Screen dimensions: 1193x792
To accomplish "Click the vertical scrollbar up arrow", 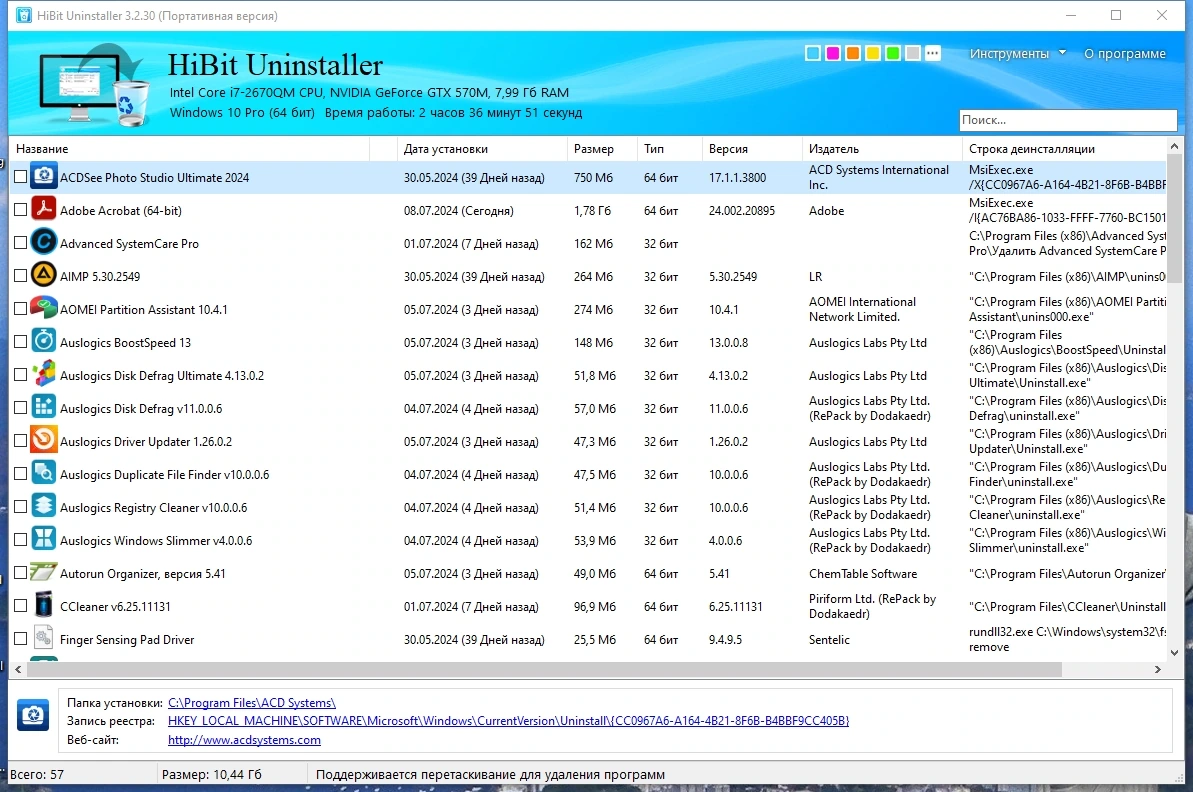I will (x=1174, y=145).
